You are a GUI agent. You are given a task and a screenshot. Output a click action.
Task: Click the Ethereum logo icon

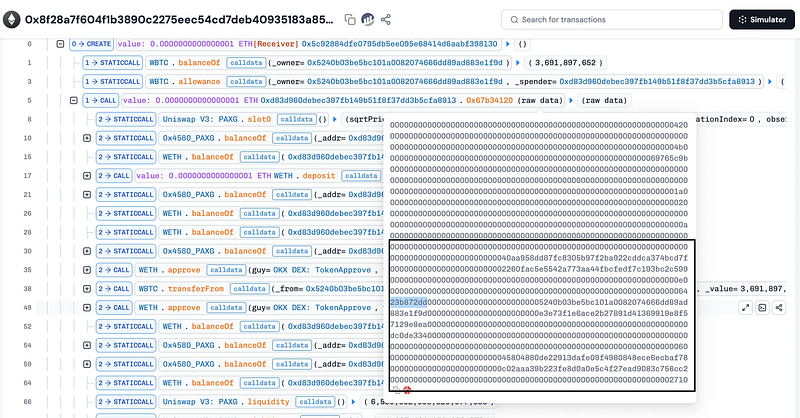[11, 19]
